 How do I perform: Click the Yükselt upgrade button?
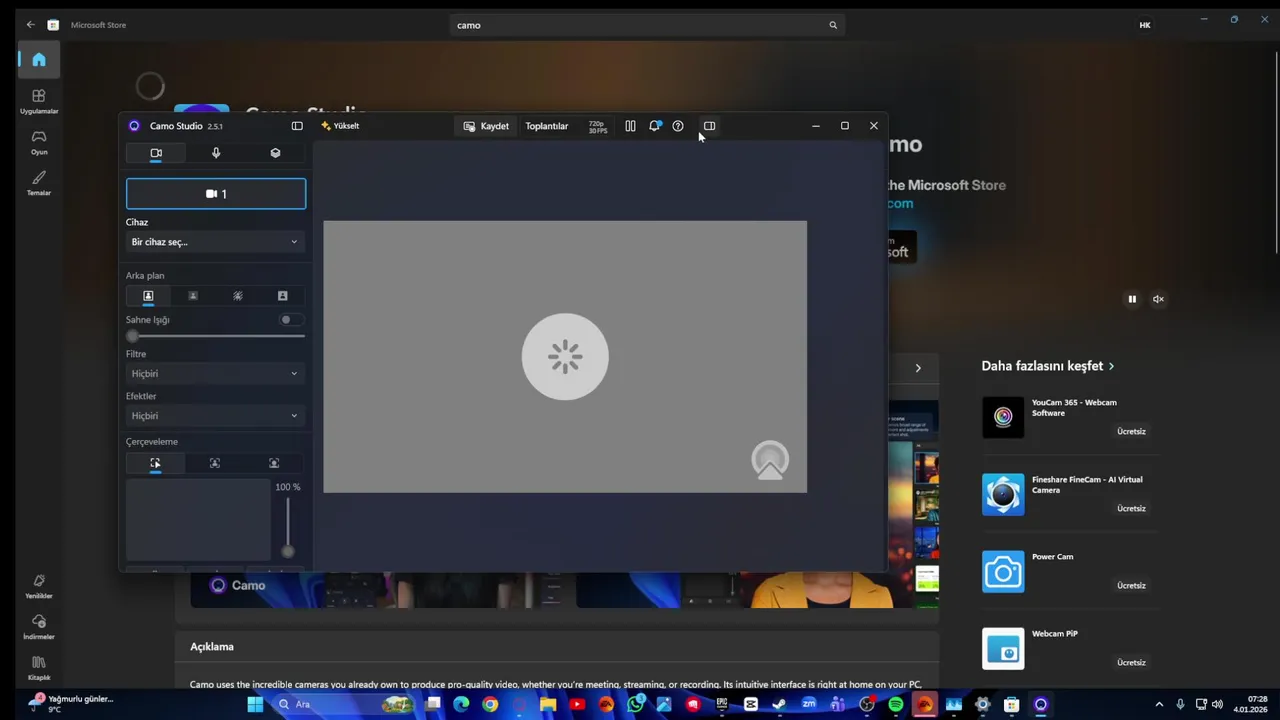coord(340,126)
